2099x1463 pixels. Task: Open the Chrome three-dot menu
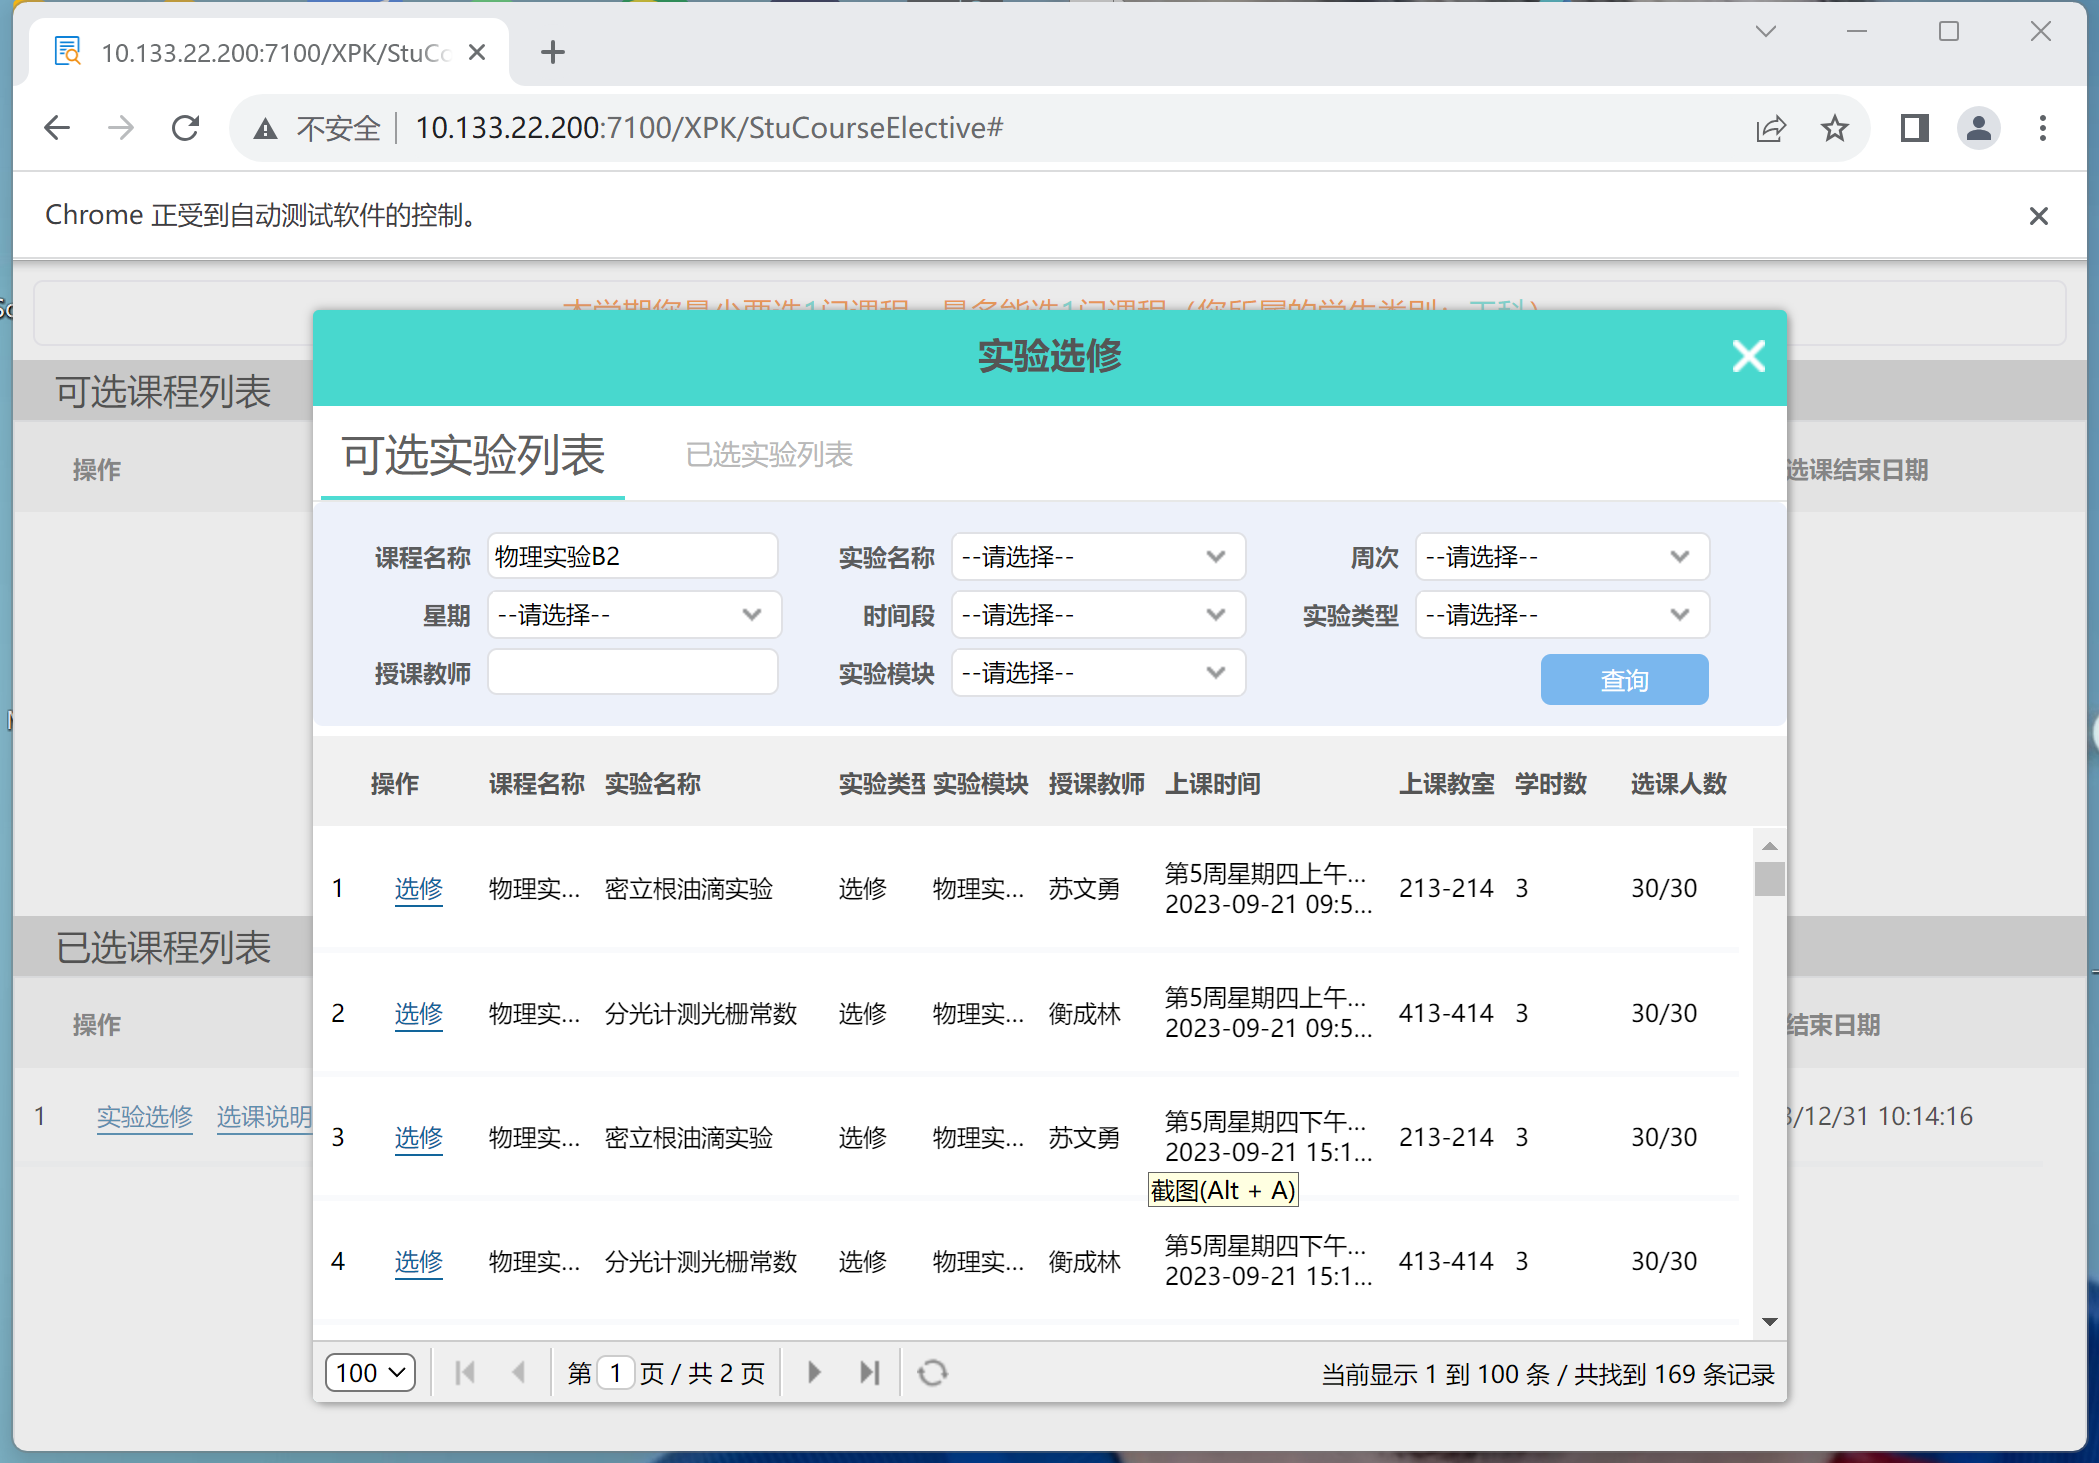[2042, 128]
